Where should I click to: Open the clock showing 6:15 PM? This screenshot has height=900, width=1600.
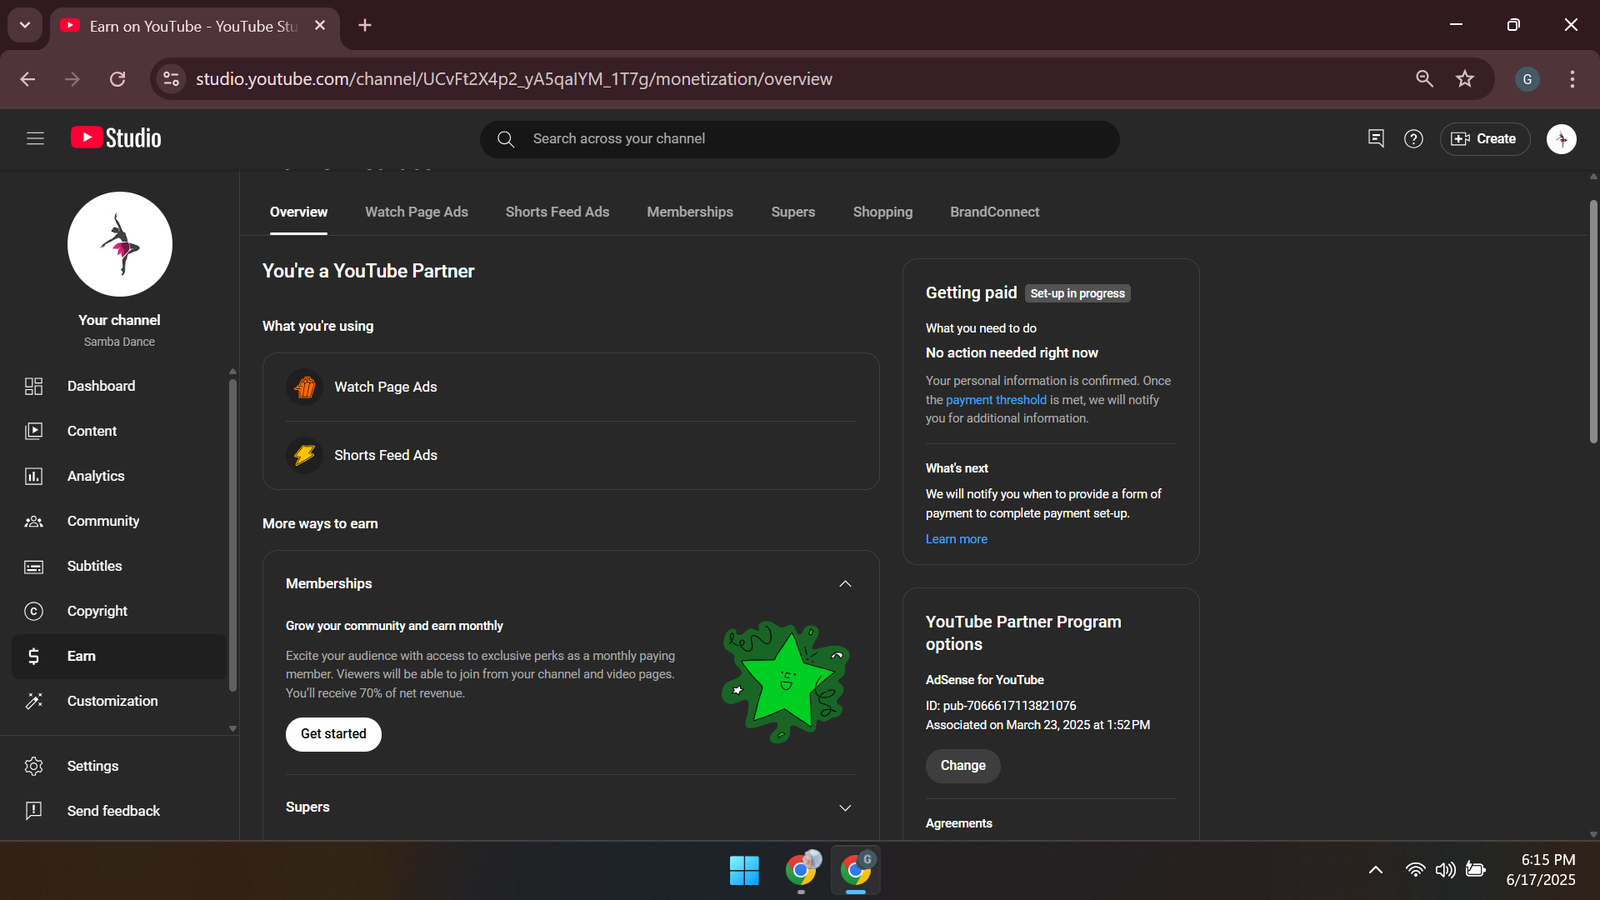(1541, 870)
